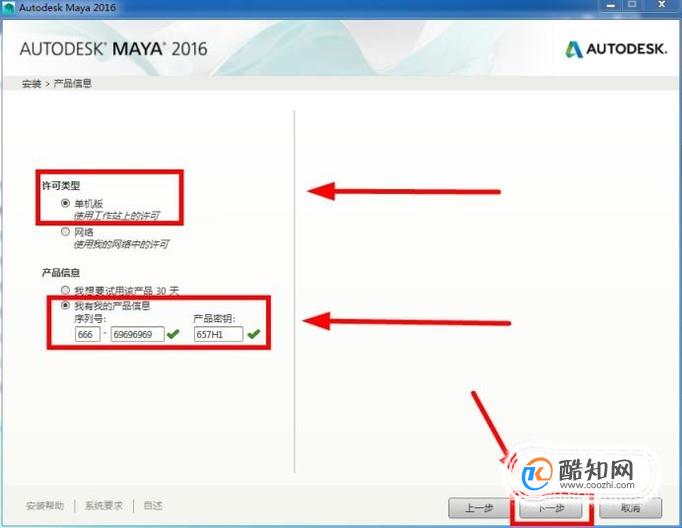Screen dimensions: 682x528
Task: Click the 序列号 serial number label
Action: pos(90,319)
